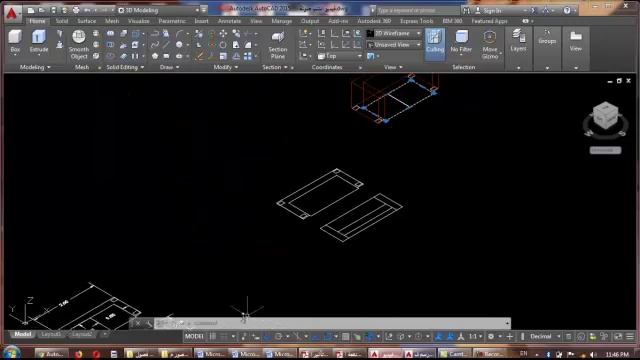Click the command line customize wrench icon

coord(149,324)
